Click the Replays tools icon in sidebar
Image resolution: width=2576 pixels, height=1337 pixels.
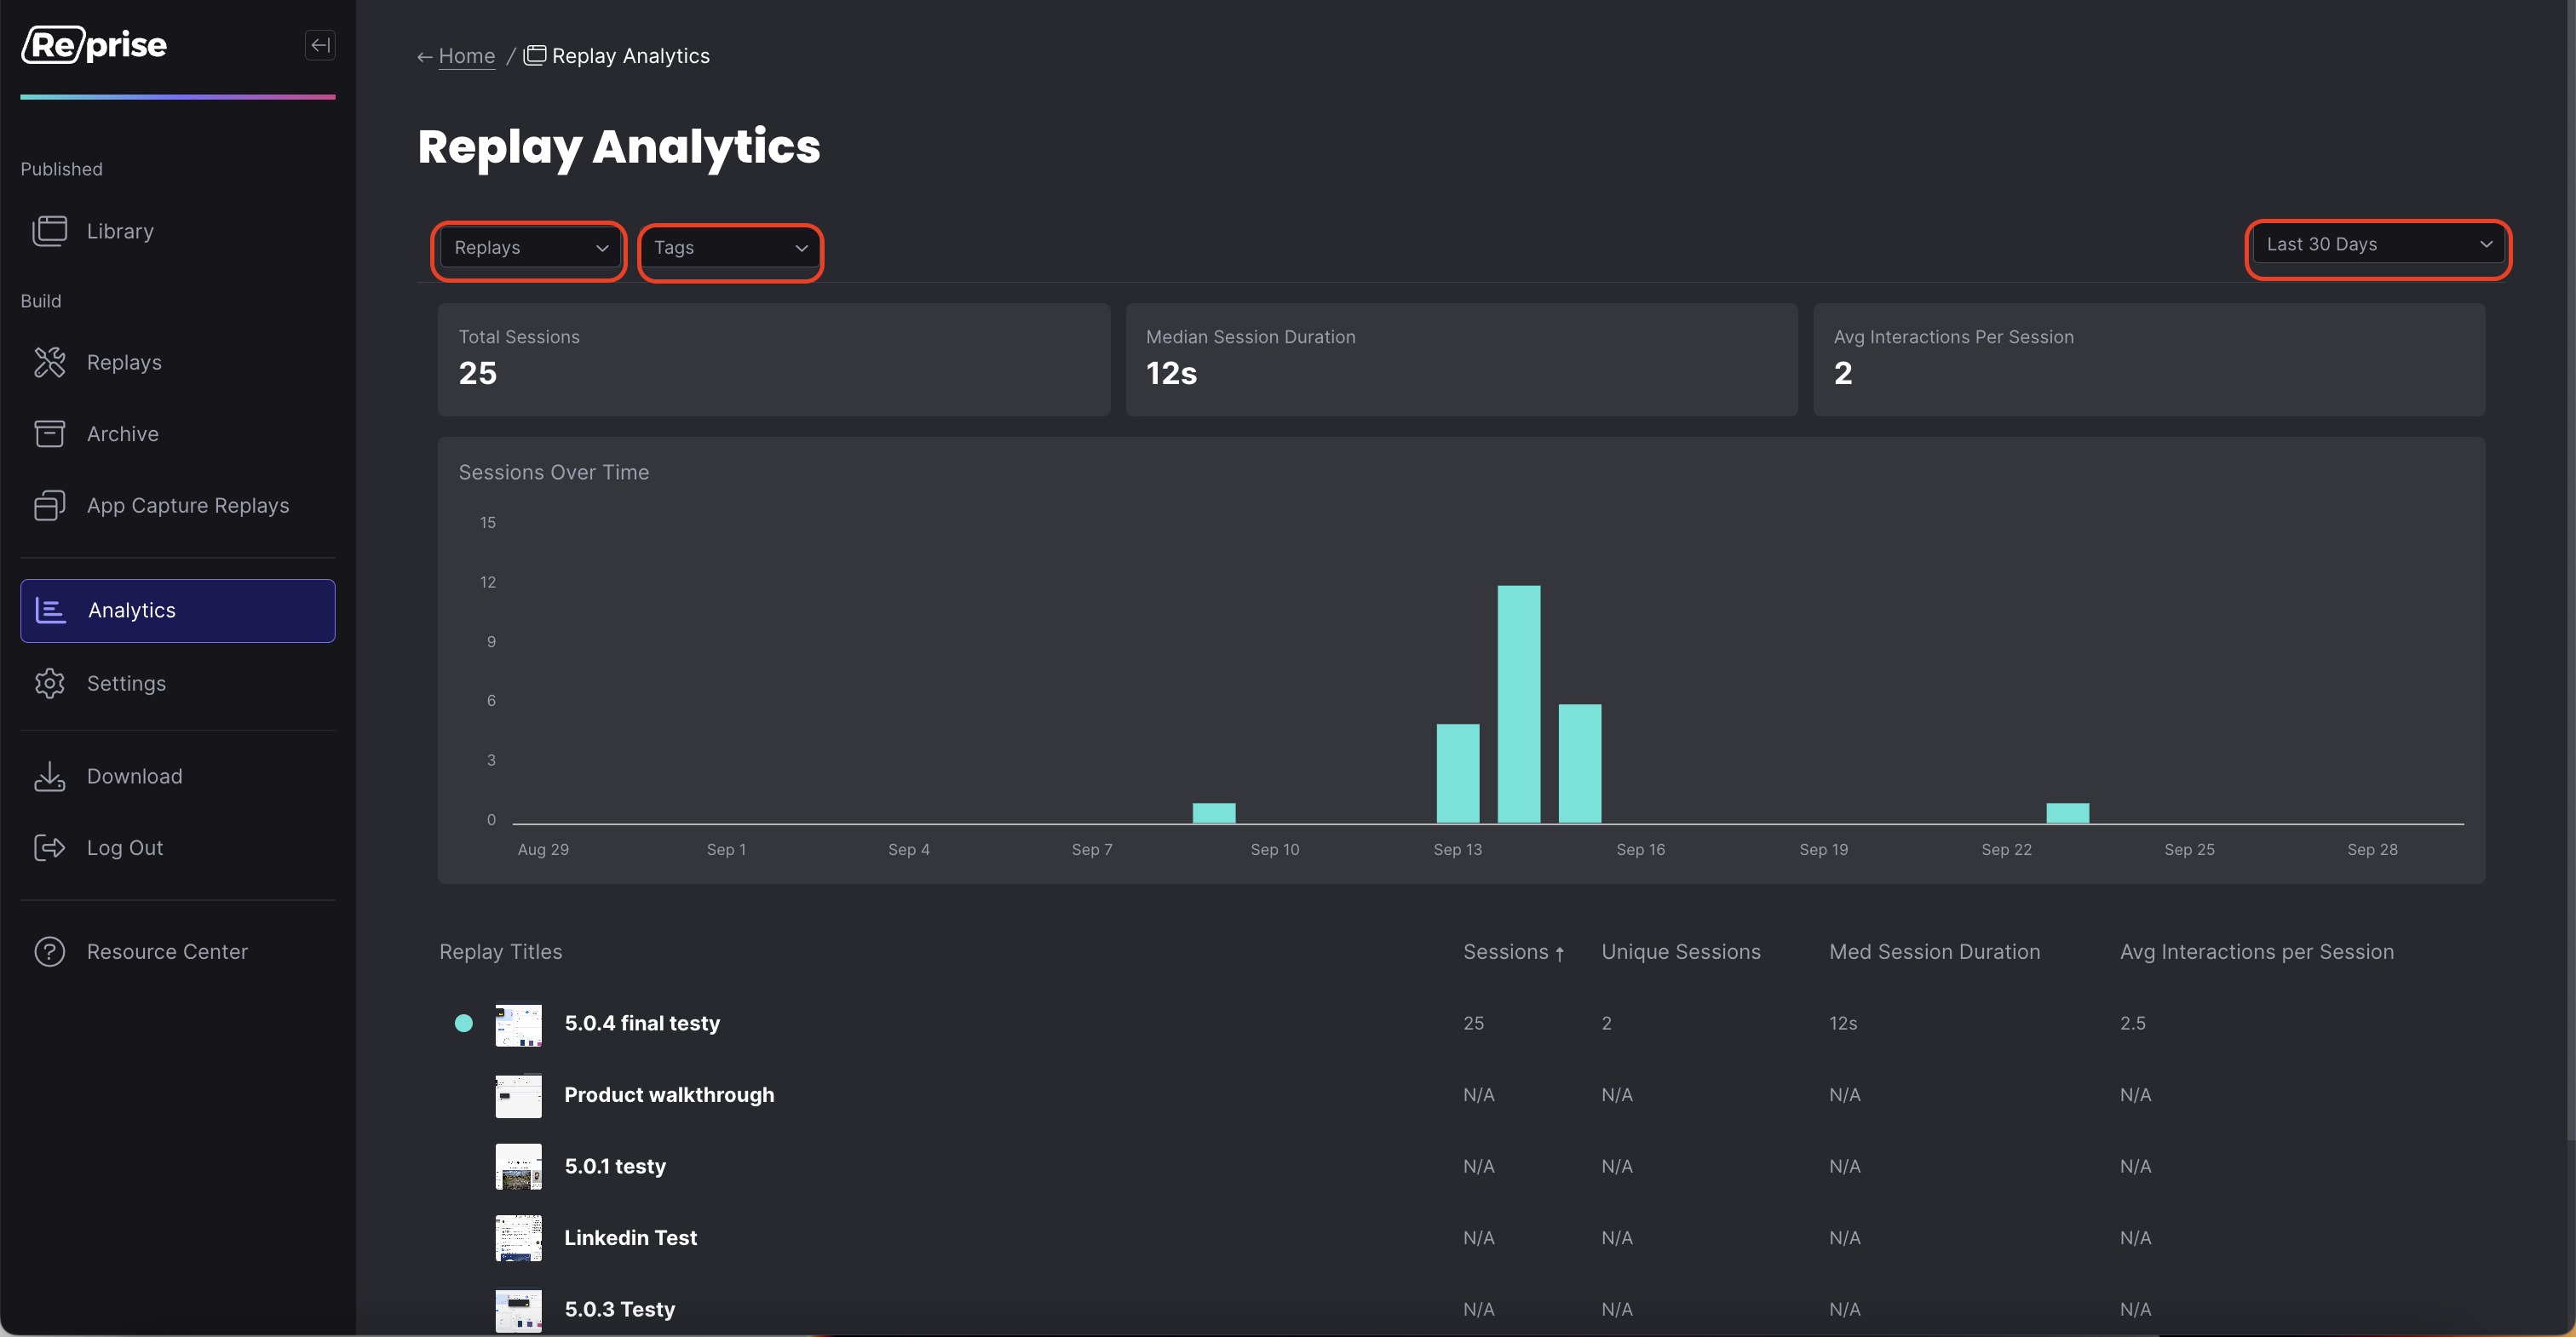point(49,362)
